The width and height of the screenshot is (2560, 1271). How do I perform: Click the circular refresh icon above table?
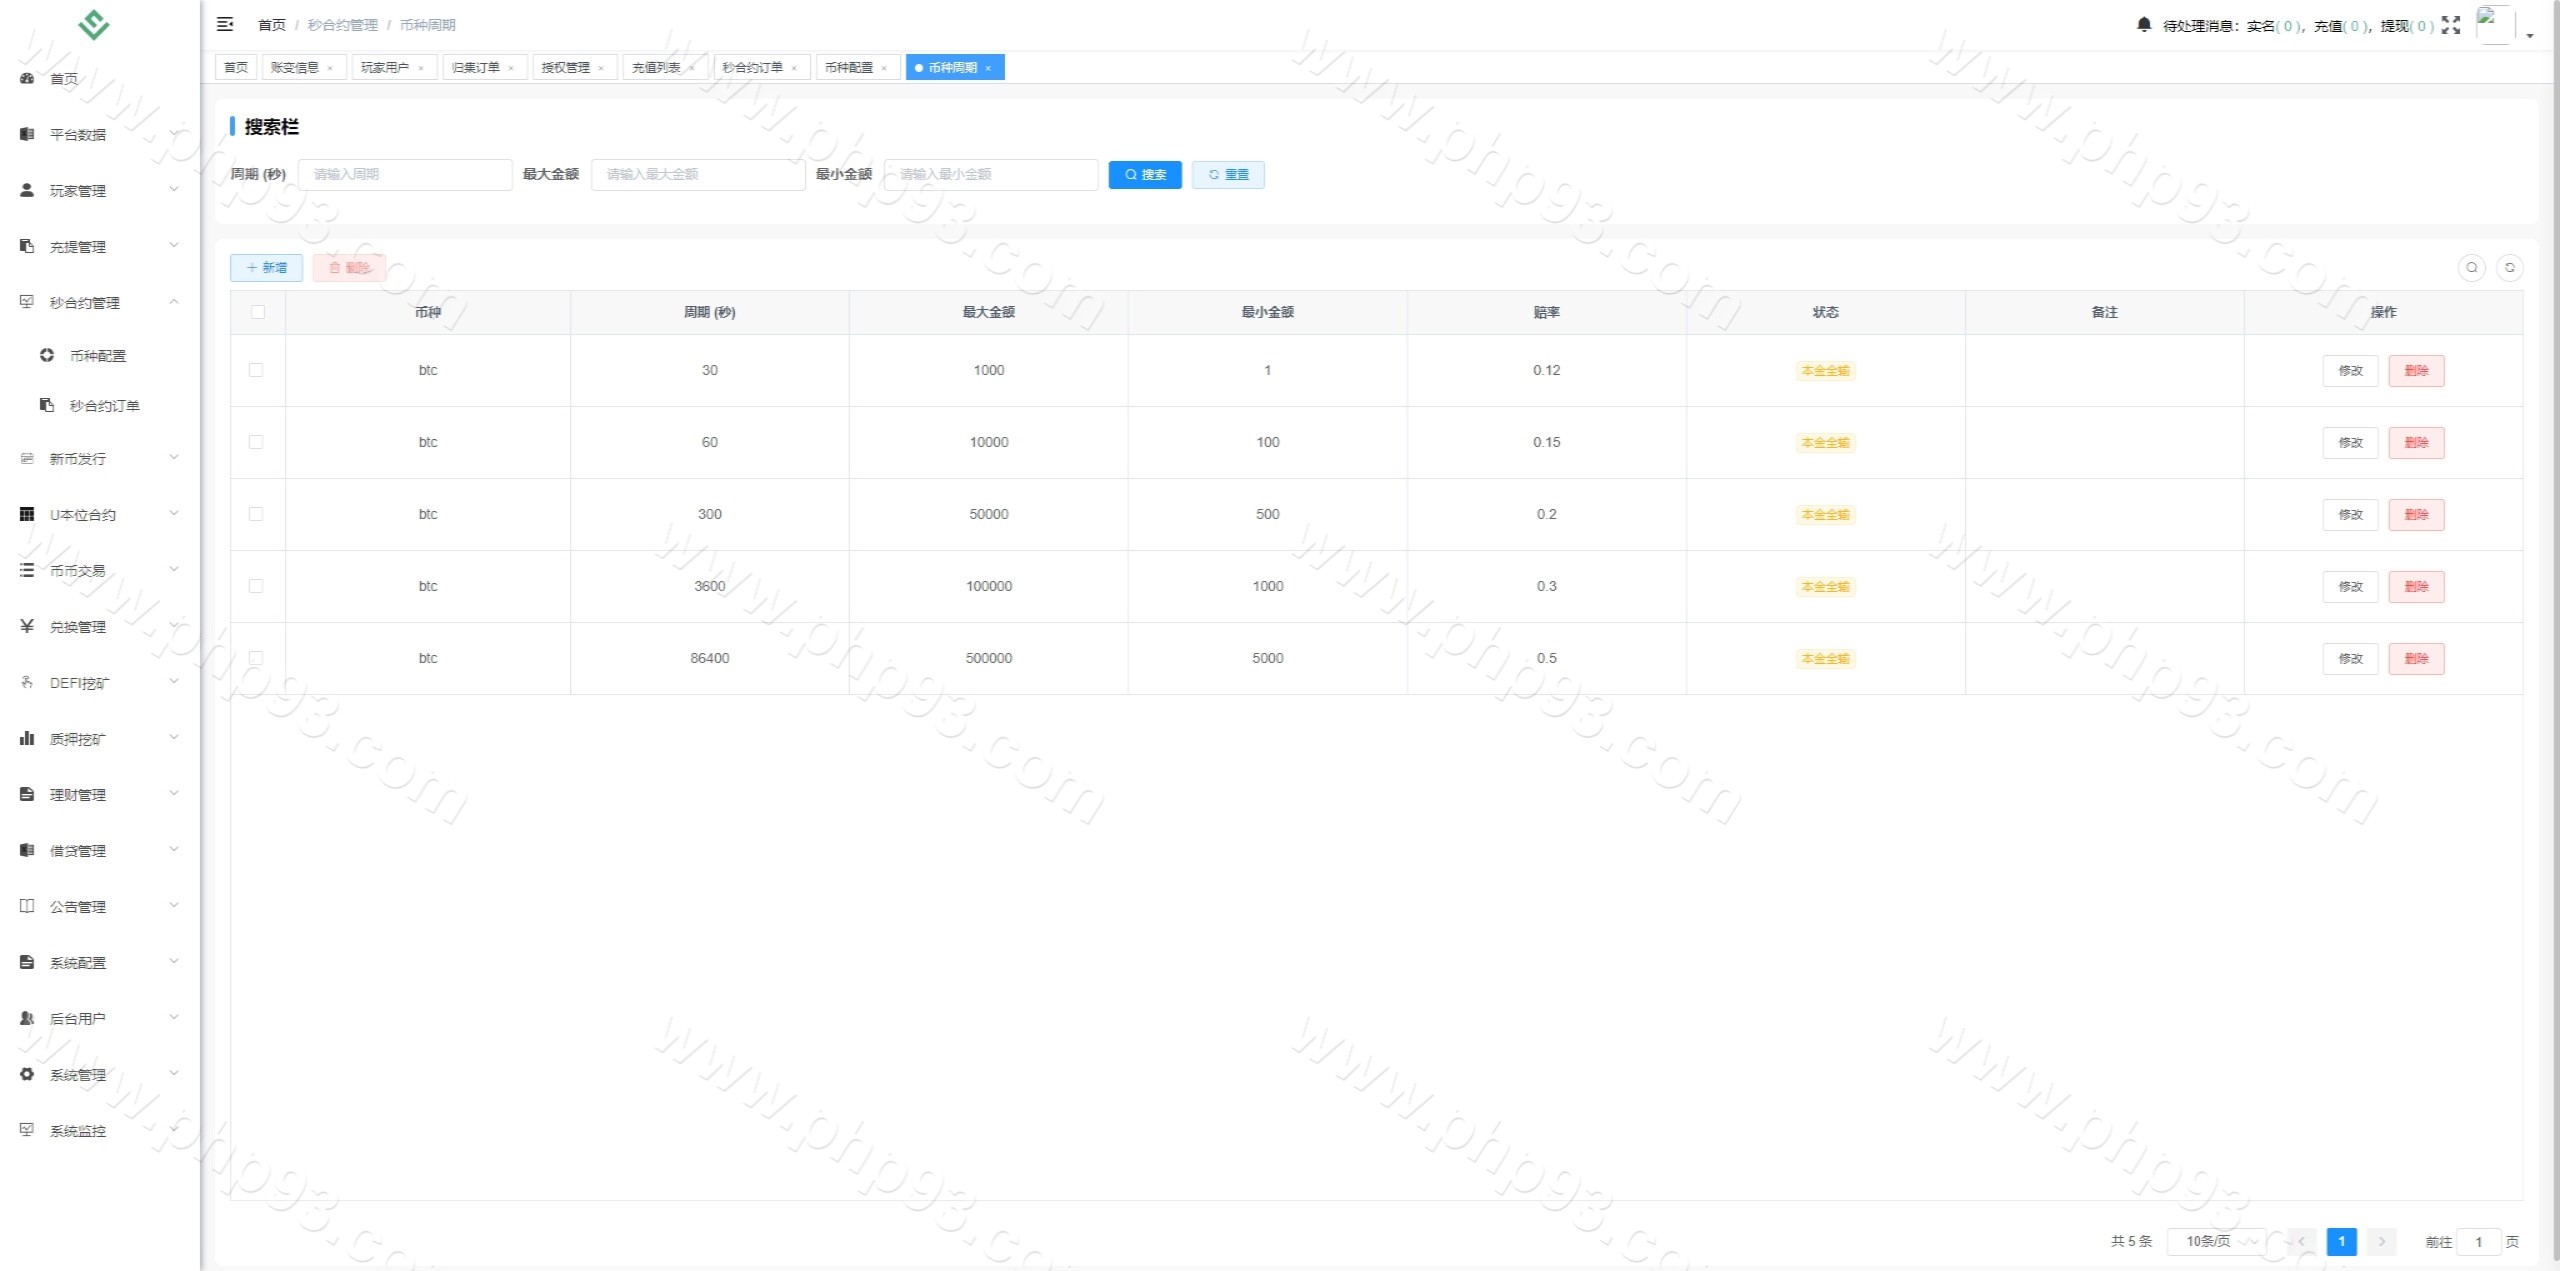(2509, 267)
